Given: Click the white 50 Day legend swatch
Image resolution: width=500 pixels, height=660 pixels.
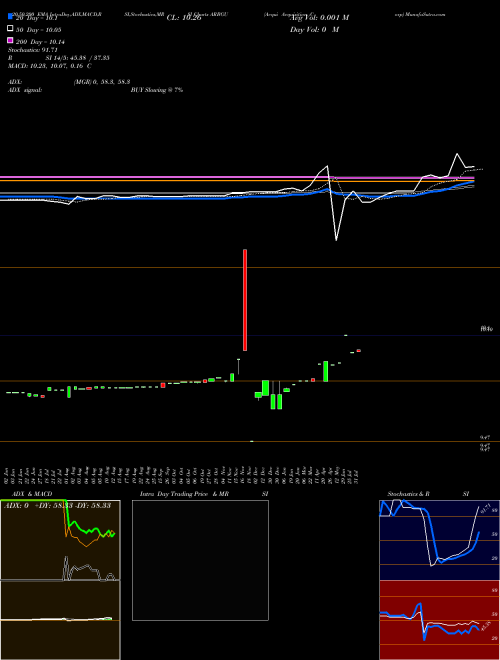Looking at the screenshot, I should 10,29.
